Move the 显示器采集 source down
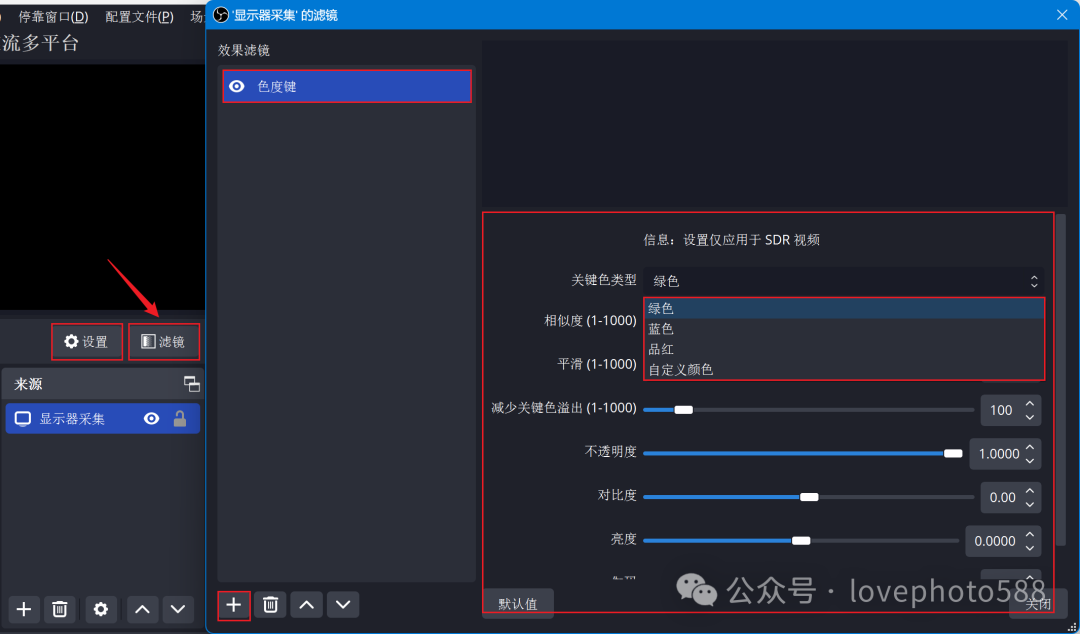The width and height of the screenshot is (1080, 634). pyautogui.click(x=177, y=609)
